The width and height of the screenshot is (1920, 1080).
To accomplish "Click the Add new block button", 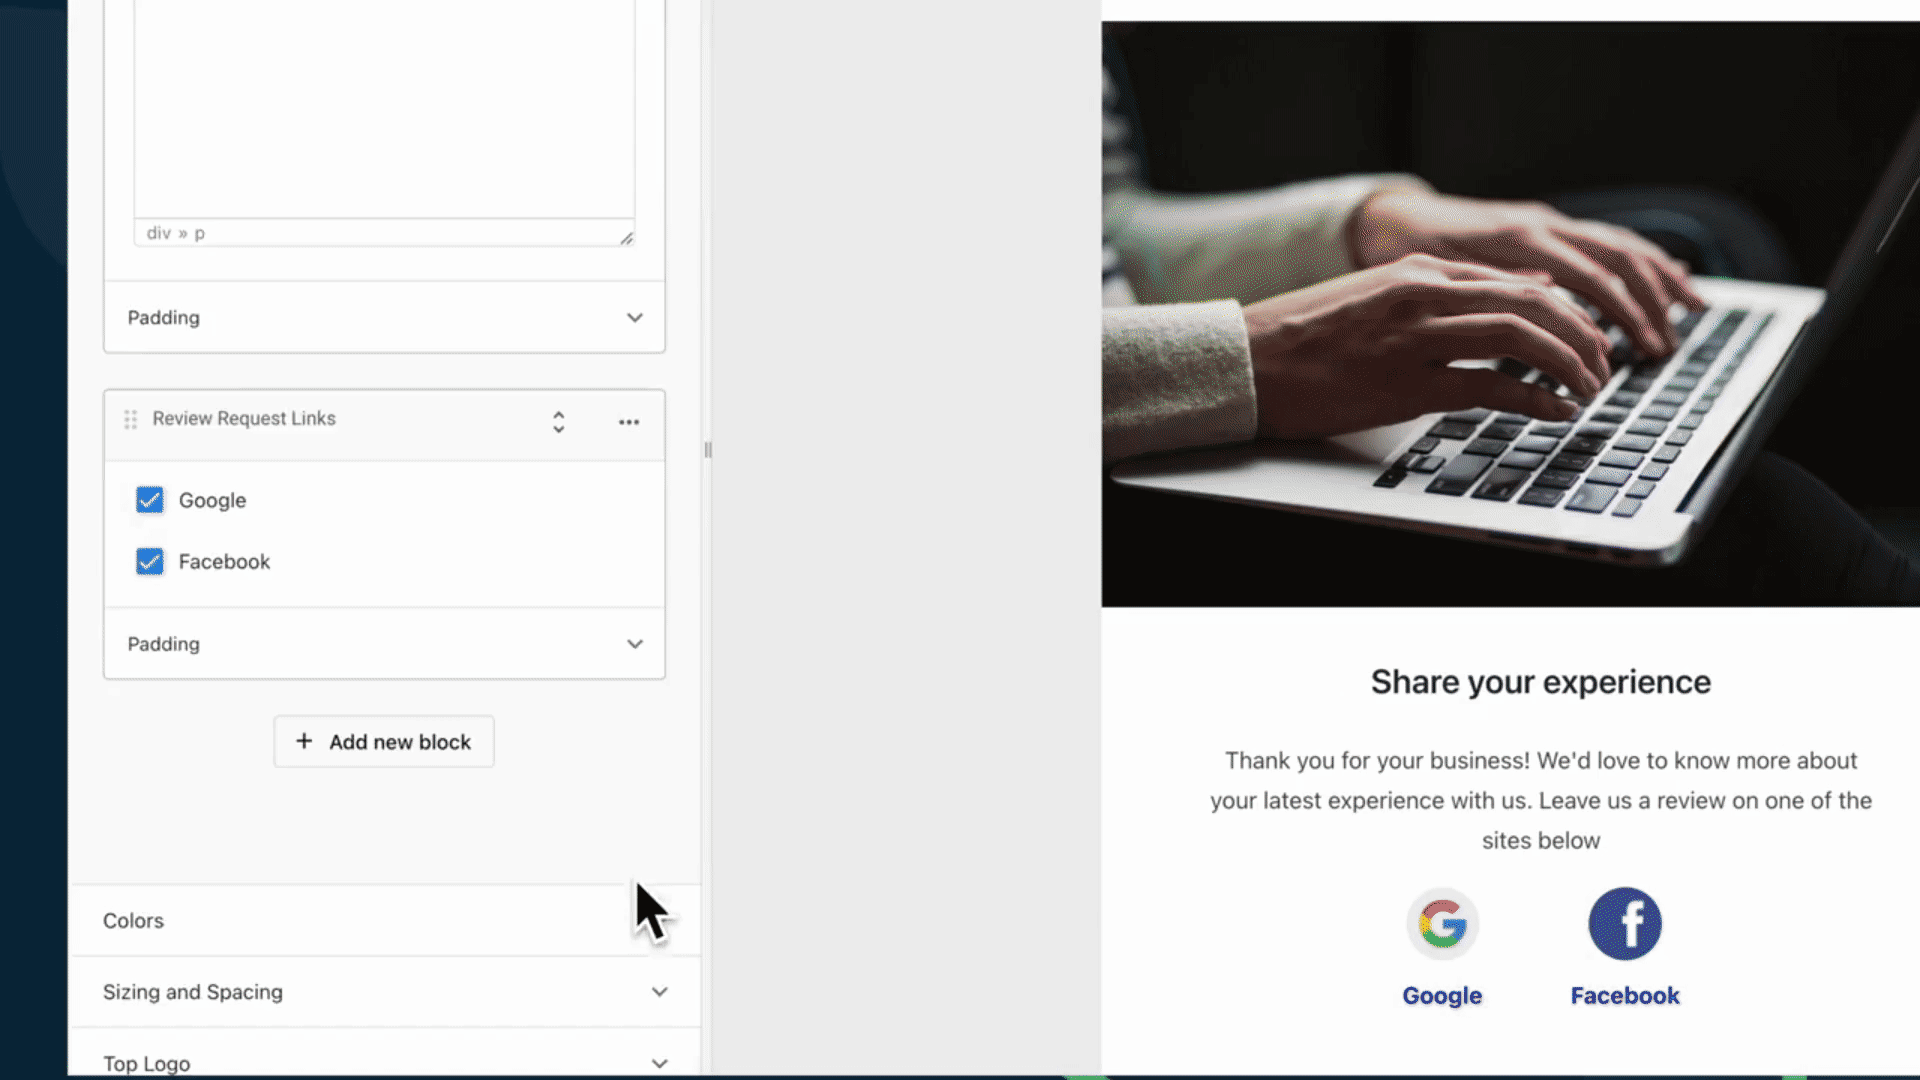I will point(384,741).
